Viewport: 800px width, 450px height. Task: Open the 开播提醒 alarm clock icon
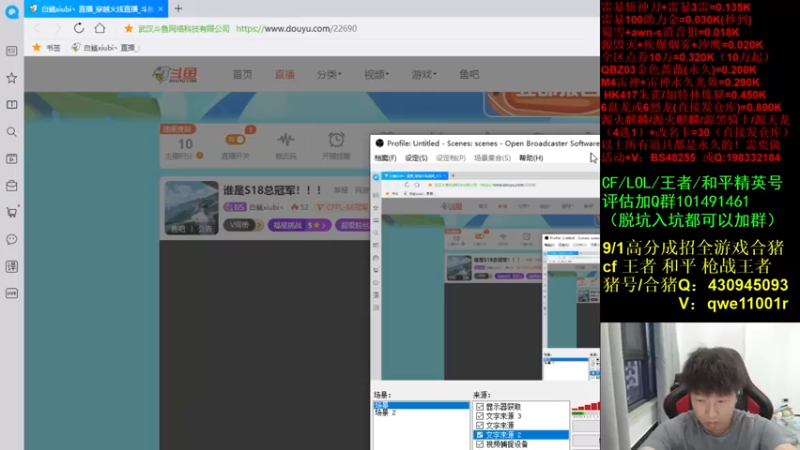pos(336,140)
